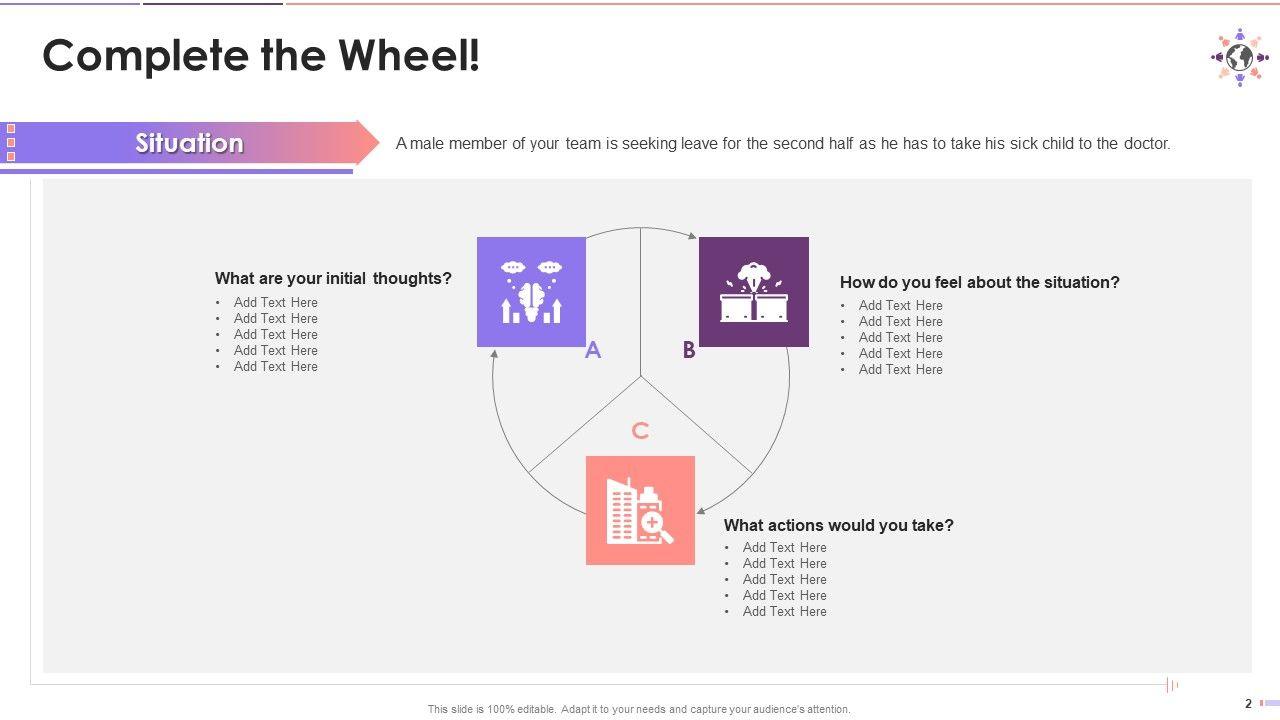Select the letter B wheel label

[x=689, y=350]
